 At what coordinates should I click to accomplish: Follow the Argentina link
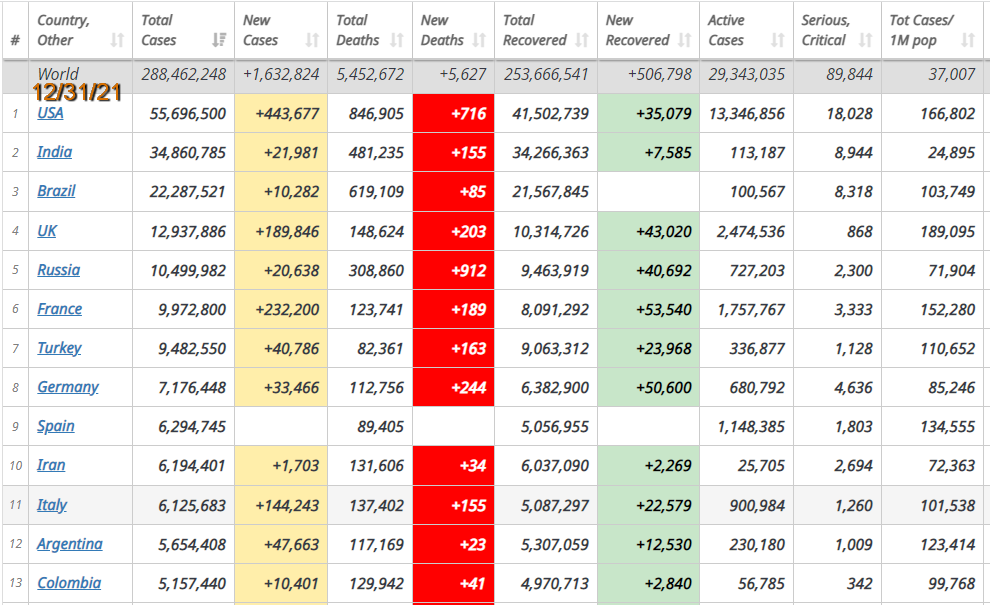70,544
